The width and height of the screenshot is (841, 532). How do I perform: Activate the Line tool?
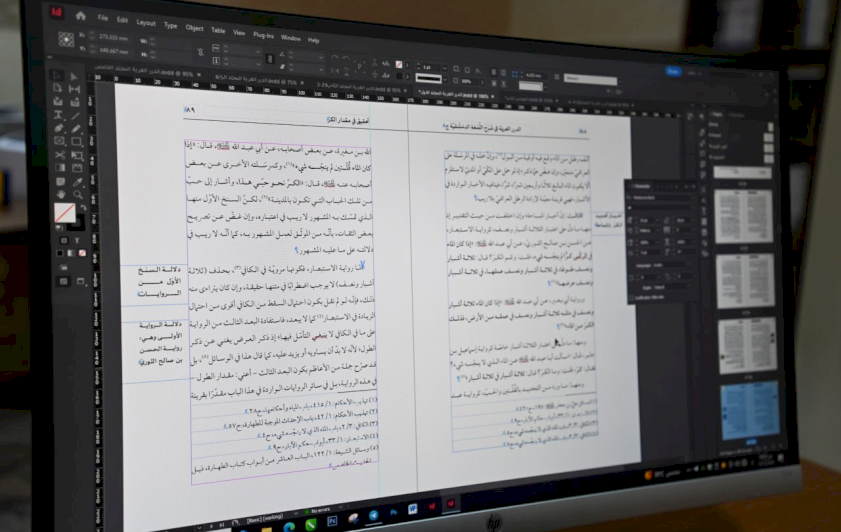click(x=76, y=116)
